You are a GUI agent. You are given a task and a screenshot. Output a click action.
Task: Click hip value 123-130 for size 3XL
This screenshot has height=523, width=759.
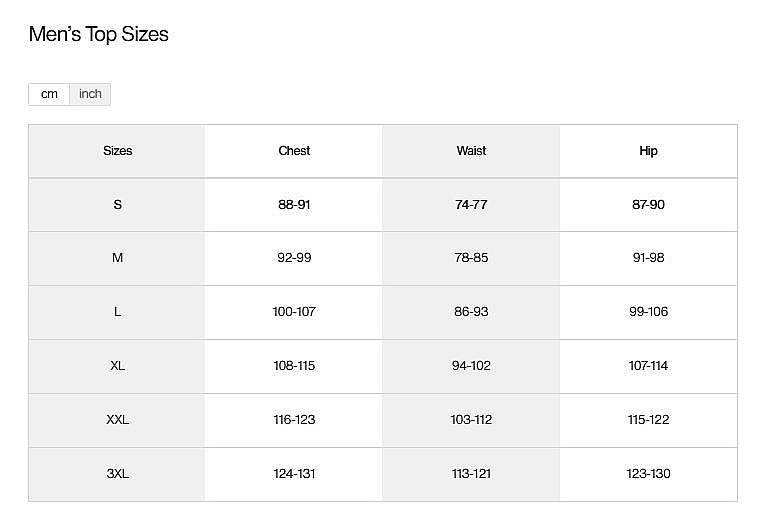pyautogui.click(x=648, y=474)
